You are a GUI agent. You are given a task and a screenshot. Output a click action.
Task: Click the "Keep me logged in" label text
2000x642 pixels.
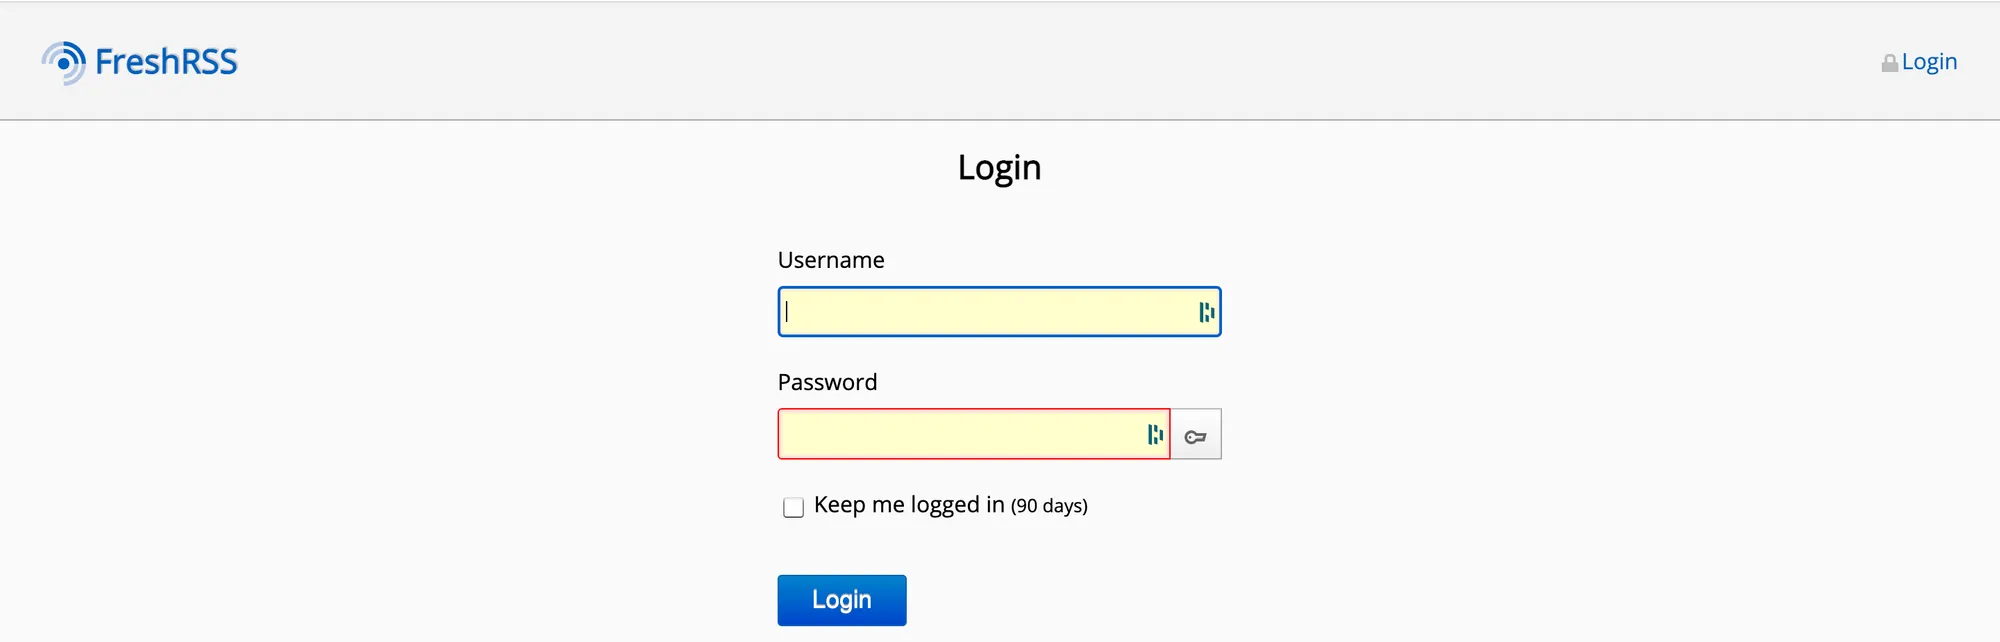pyautogui.click(x=910, y=505)
